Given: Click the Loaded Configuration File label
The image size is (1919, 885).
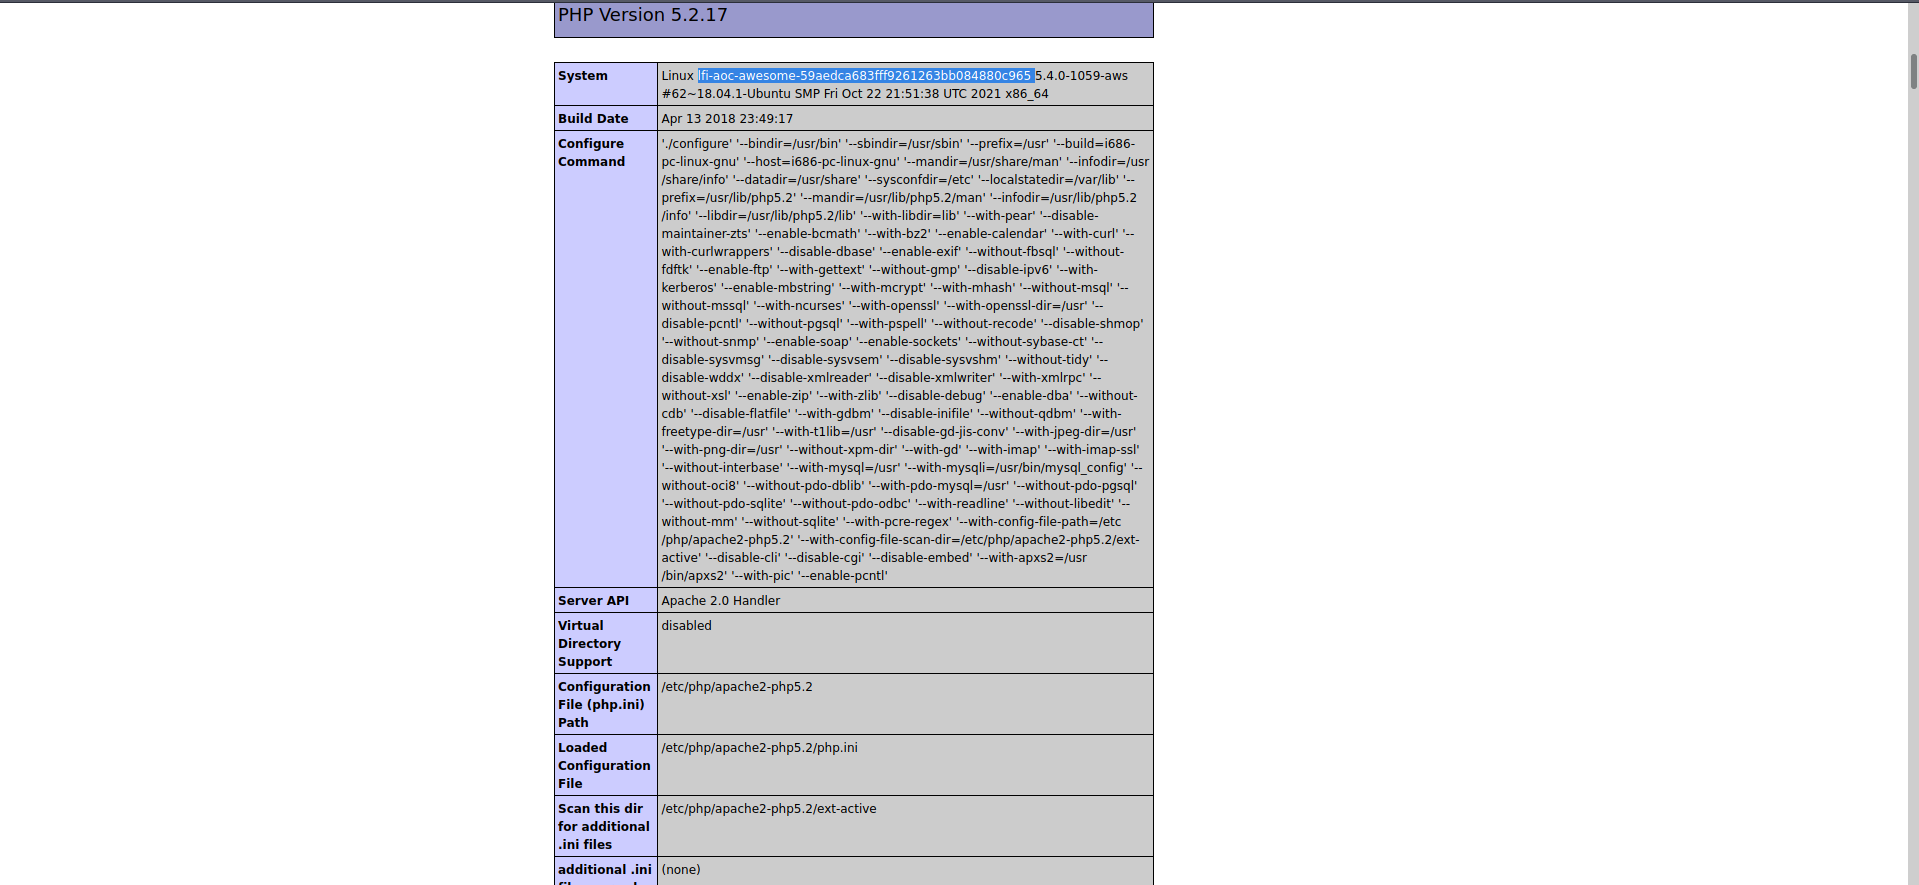Looking at the screenshot, I should [603, 766].
